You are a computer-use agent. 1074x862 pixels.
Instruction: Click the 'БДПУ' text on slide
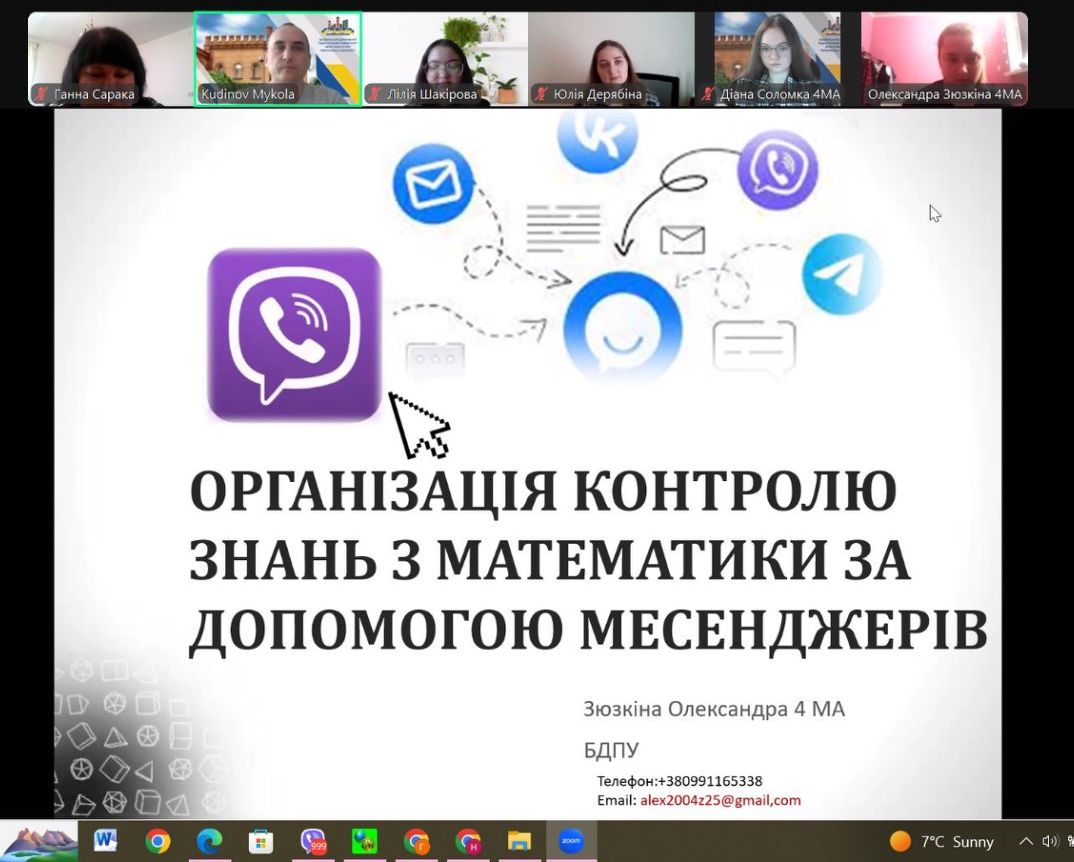coord(611,750)
